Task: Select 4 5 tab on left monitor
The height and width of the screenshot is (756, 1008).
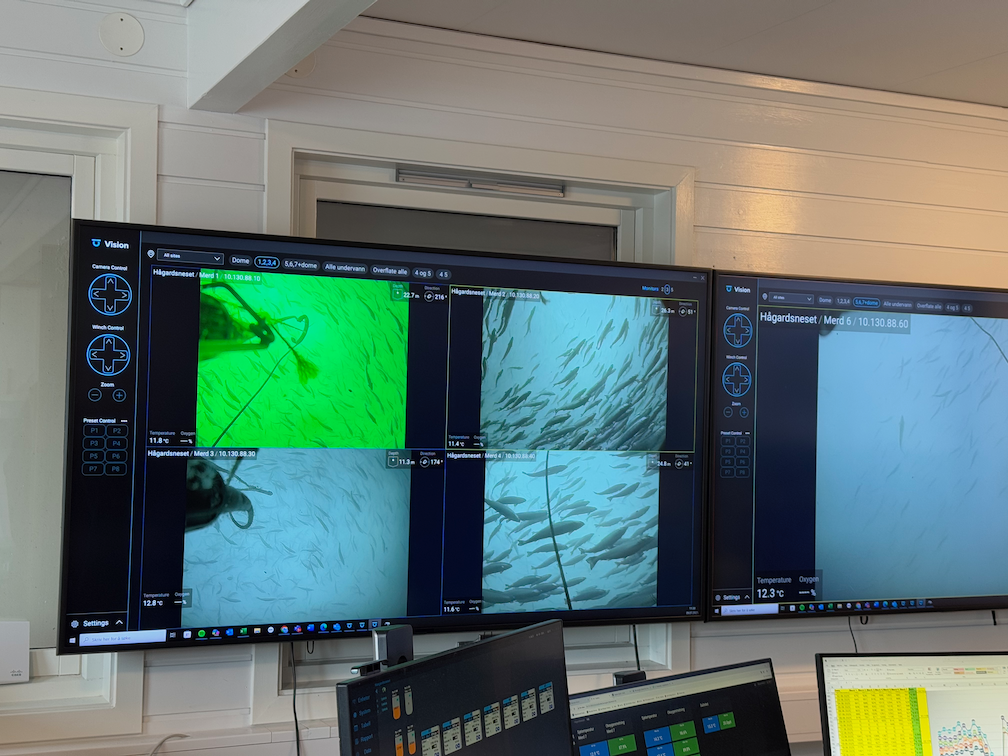Action: 444,274
